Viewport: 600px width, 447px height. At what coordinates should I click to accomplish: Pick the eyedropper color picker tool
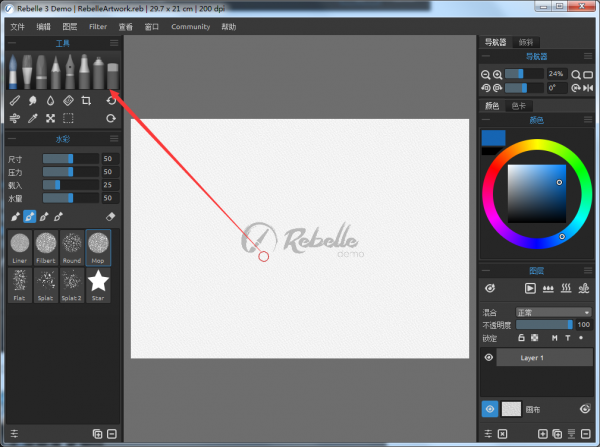pyautogui.click(x=33, y=118)
